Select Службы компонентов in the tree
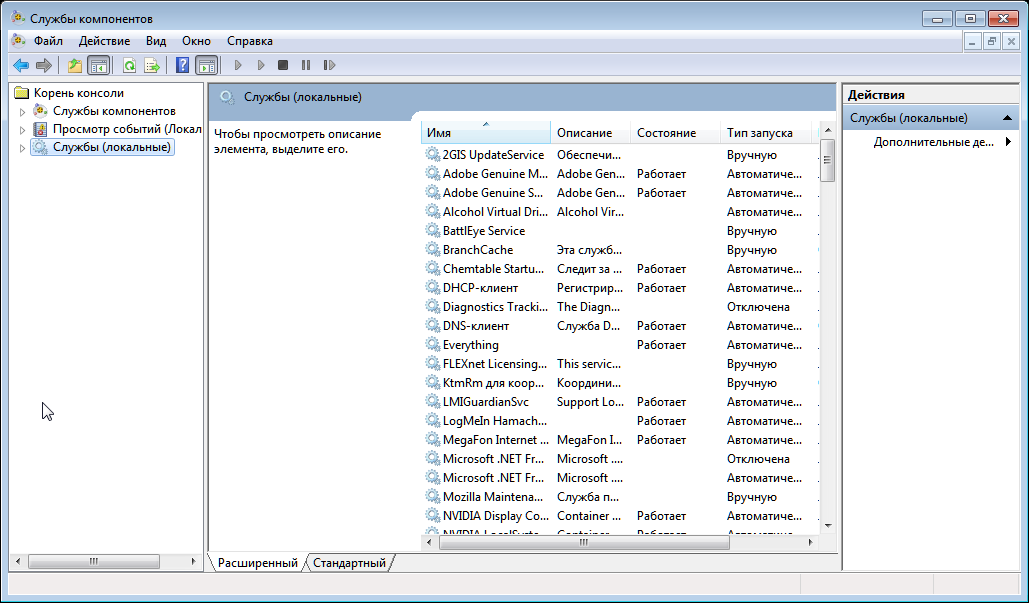This screenshot has width=1029, height=603. (x=114, y=111)
